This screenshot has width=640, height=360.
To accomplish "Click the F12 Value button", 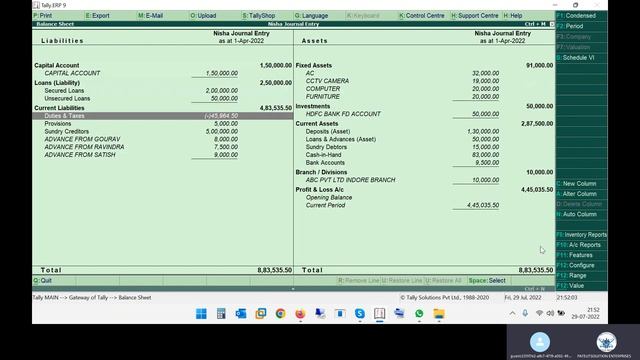I will pos(581,286).
